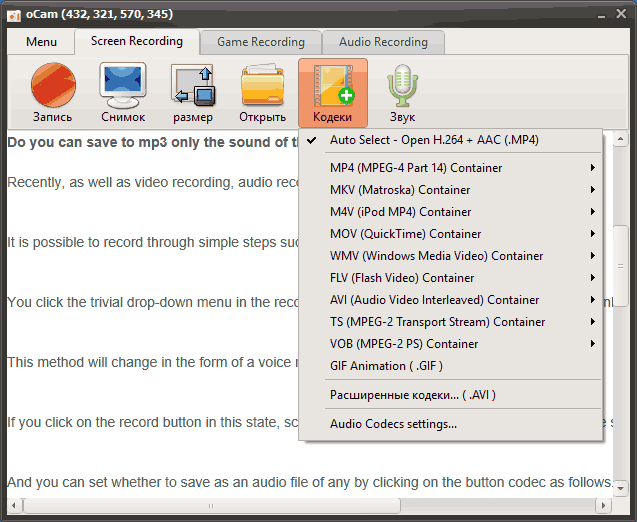
Task: Expand FLV (Flash Video) Container submenu
Action: (x=450, y=277)
